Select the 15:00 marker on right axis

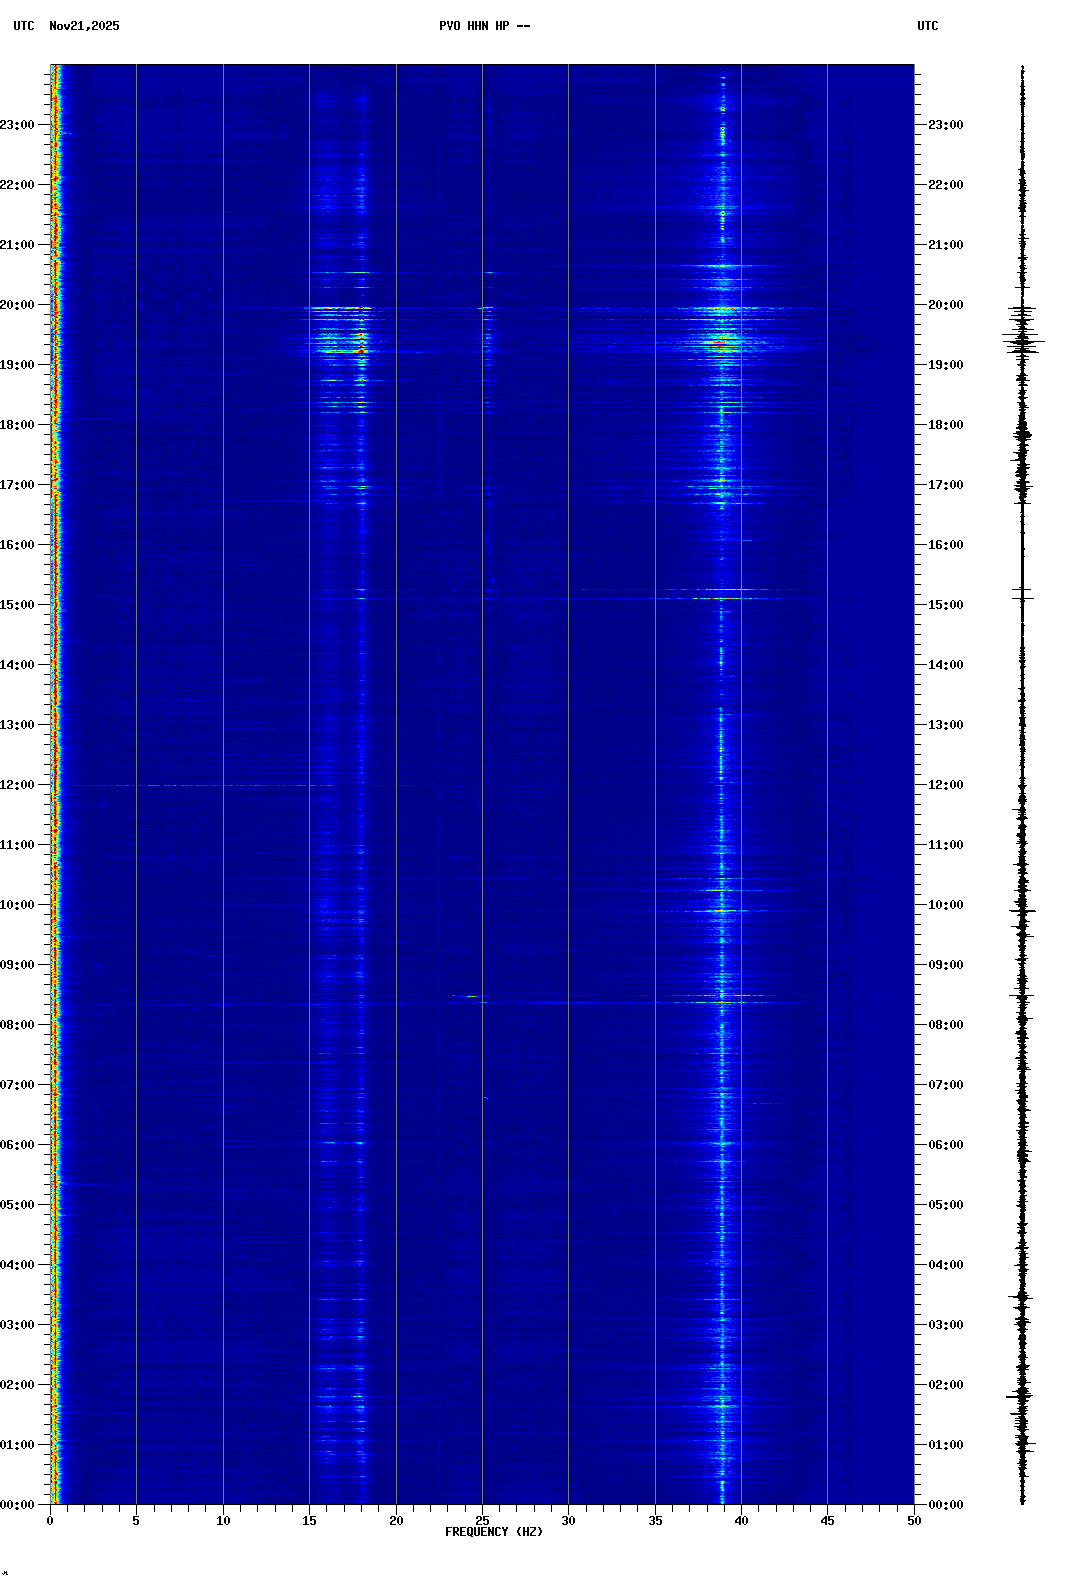[945, 605]
